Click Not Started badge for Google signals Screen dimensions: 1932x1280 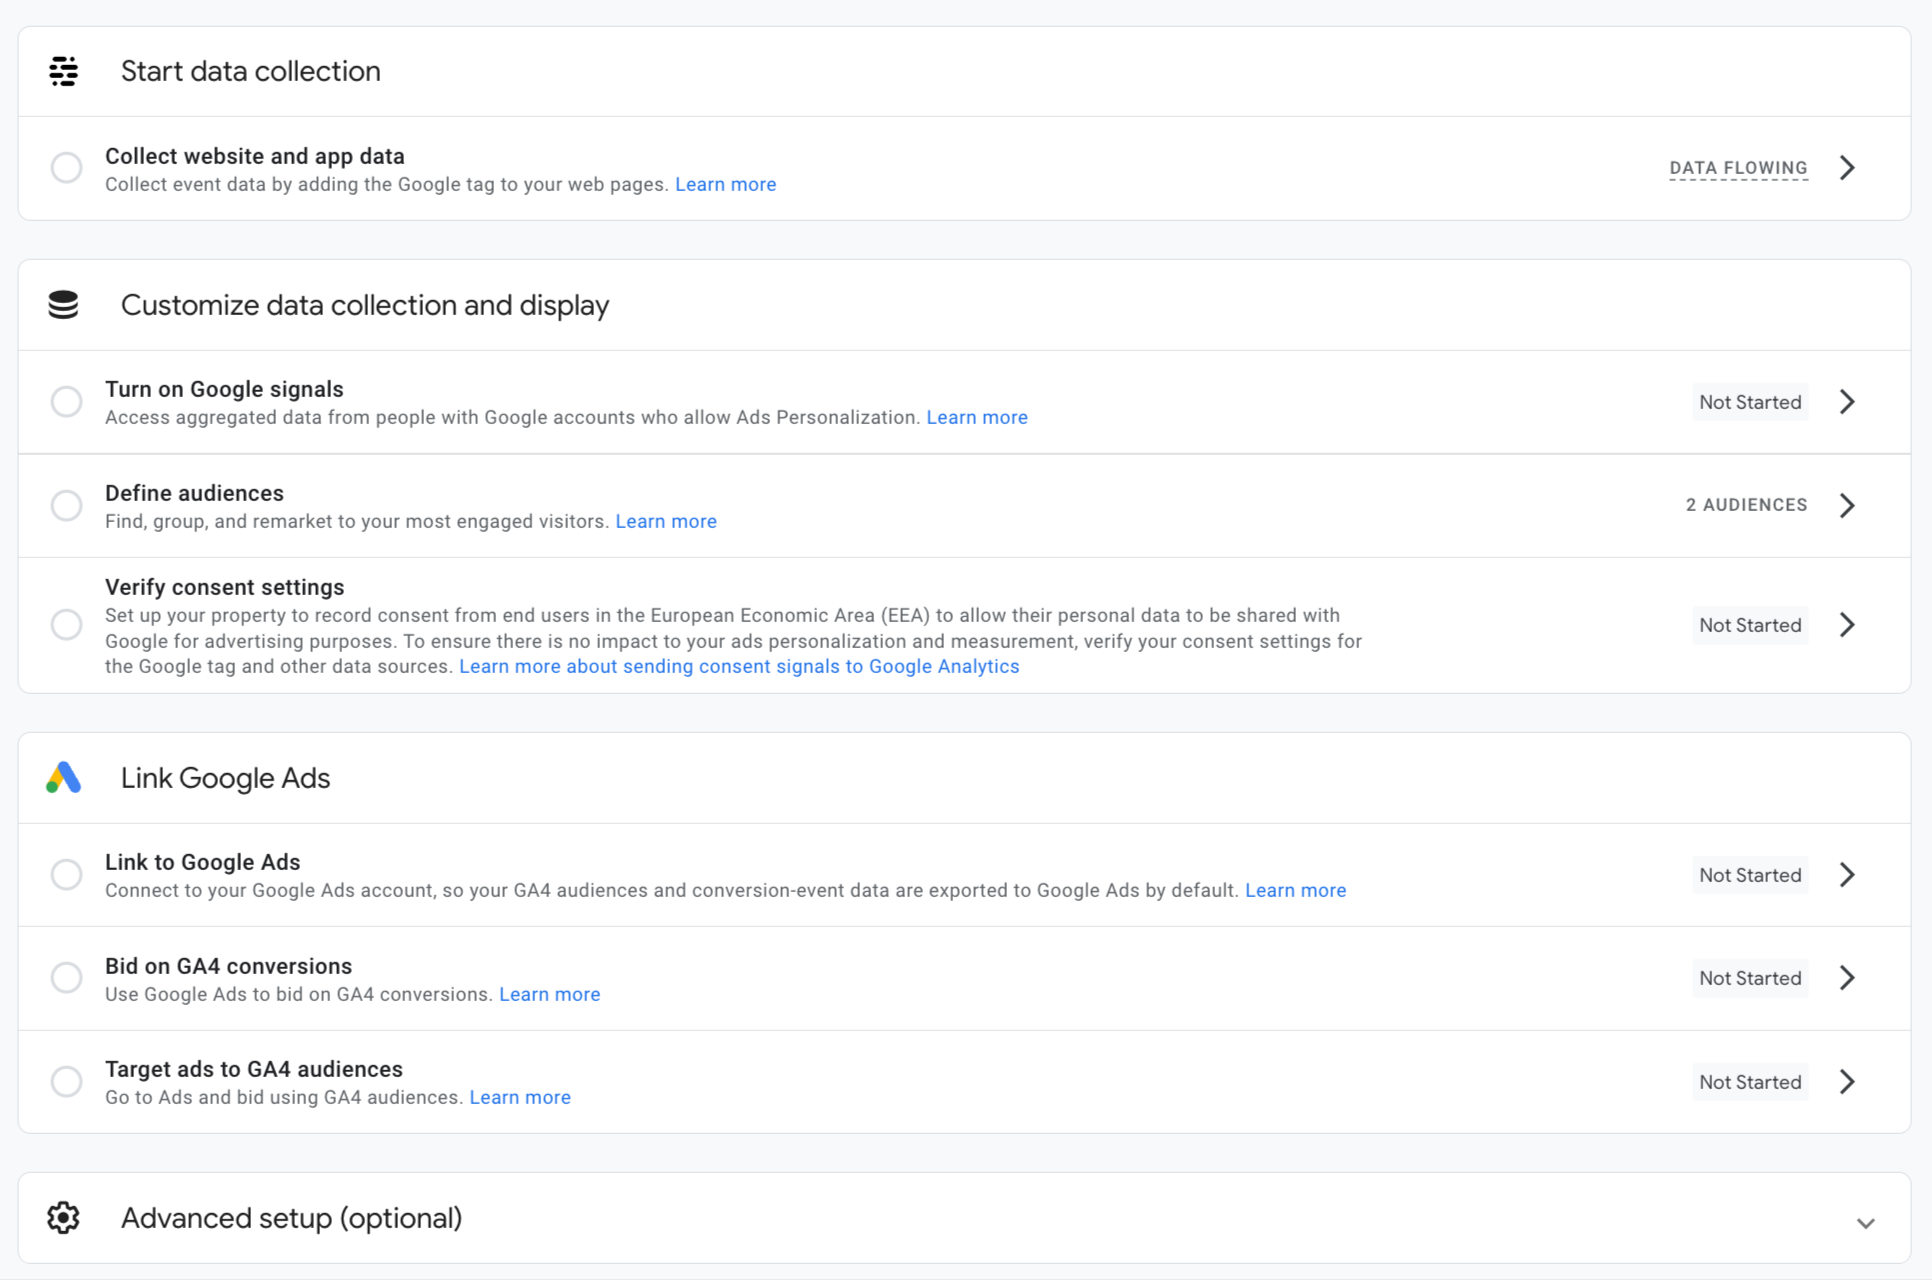tap(1750, 402)
